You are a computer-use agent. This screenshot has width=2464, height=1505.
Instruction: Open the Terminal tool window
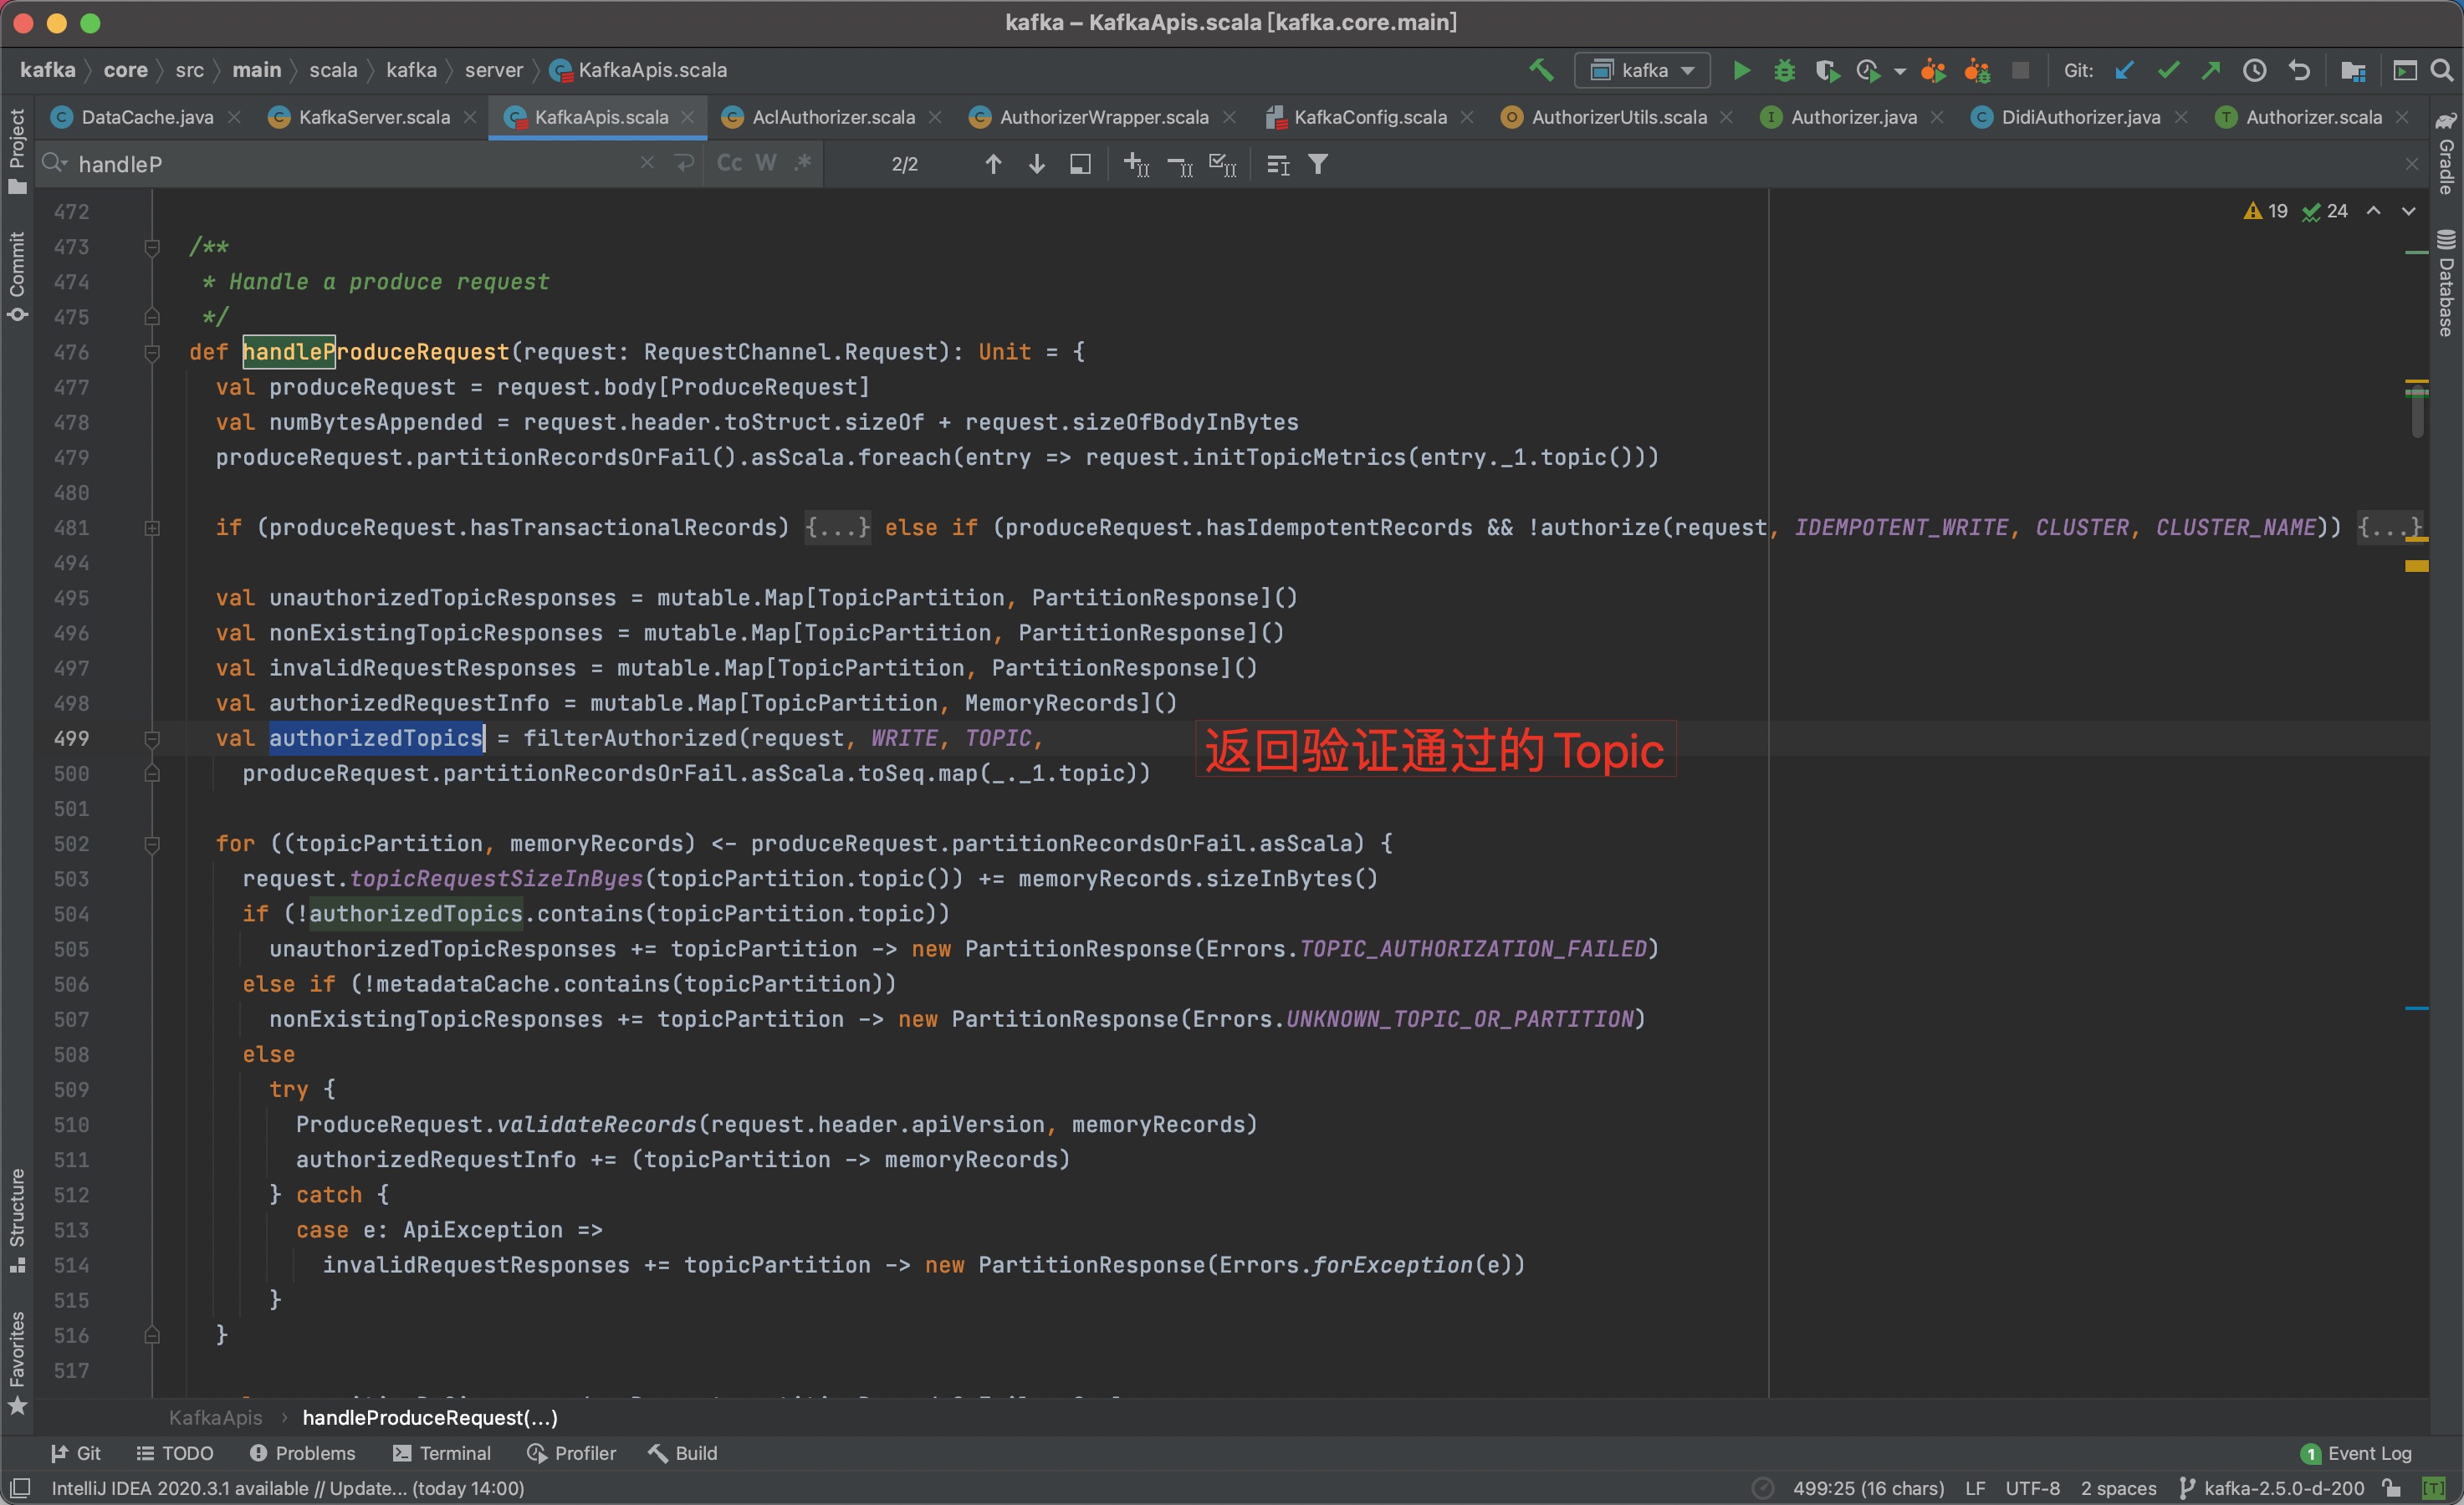click(x=442, y=1453)
